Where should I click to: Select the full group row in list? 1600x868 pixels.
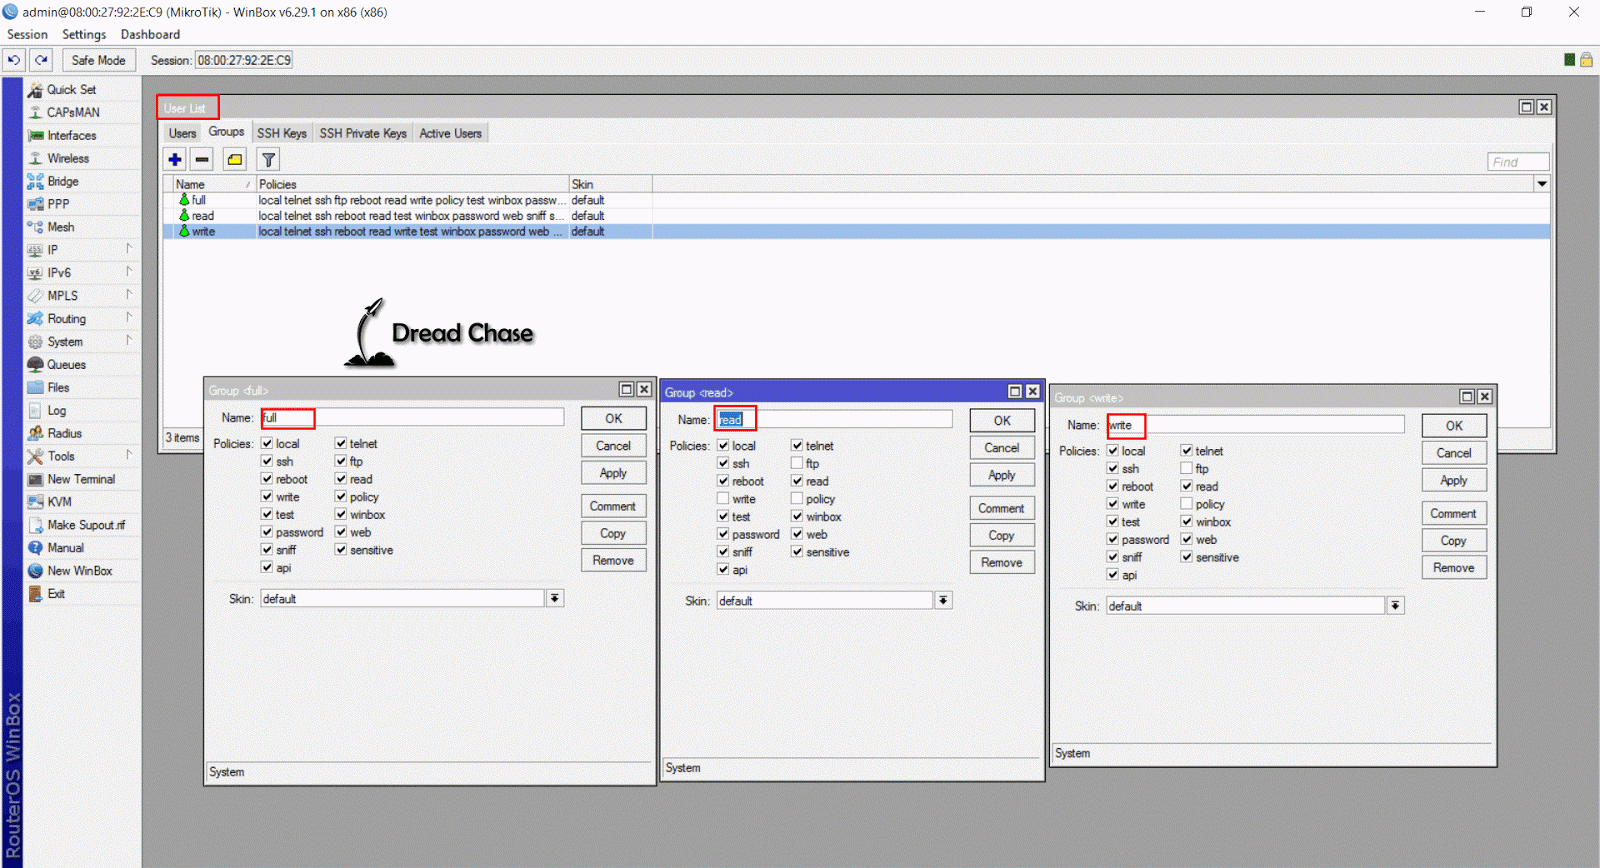[x=856, y=200]
